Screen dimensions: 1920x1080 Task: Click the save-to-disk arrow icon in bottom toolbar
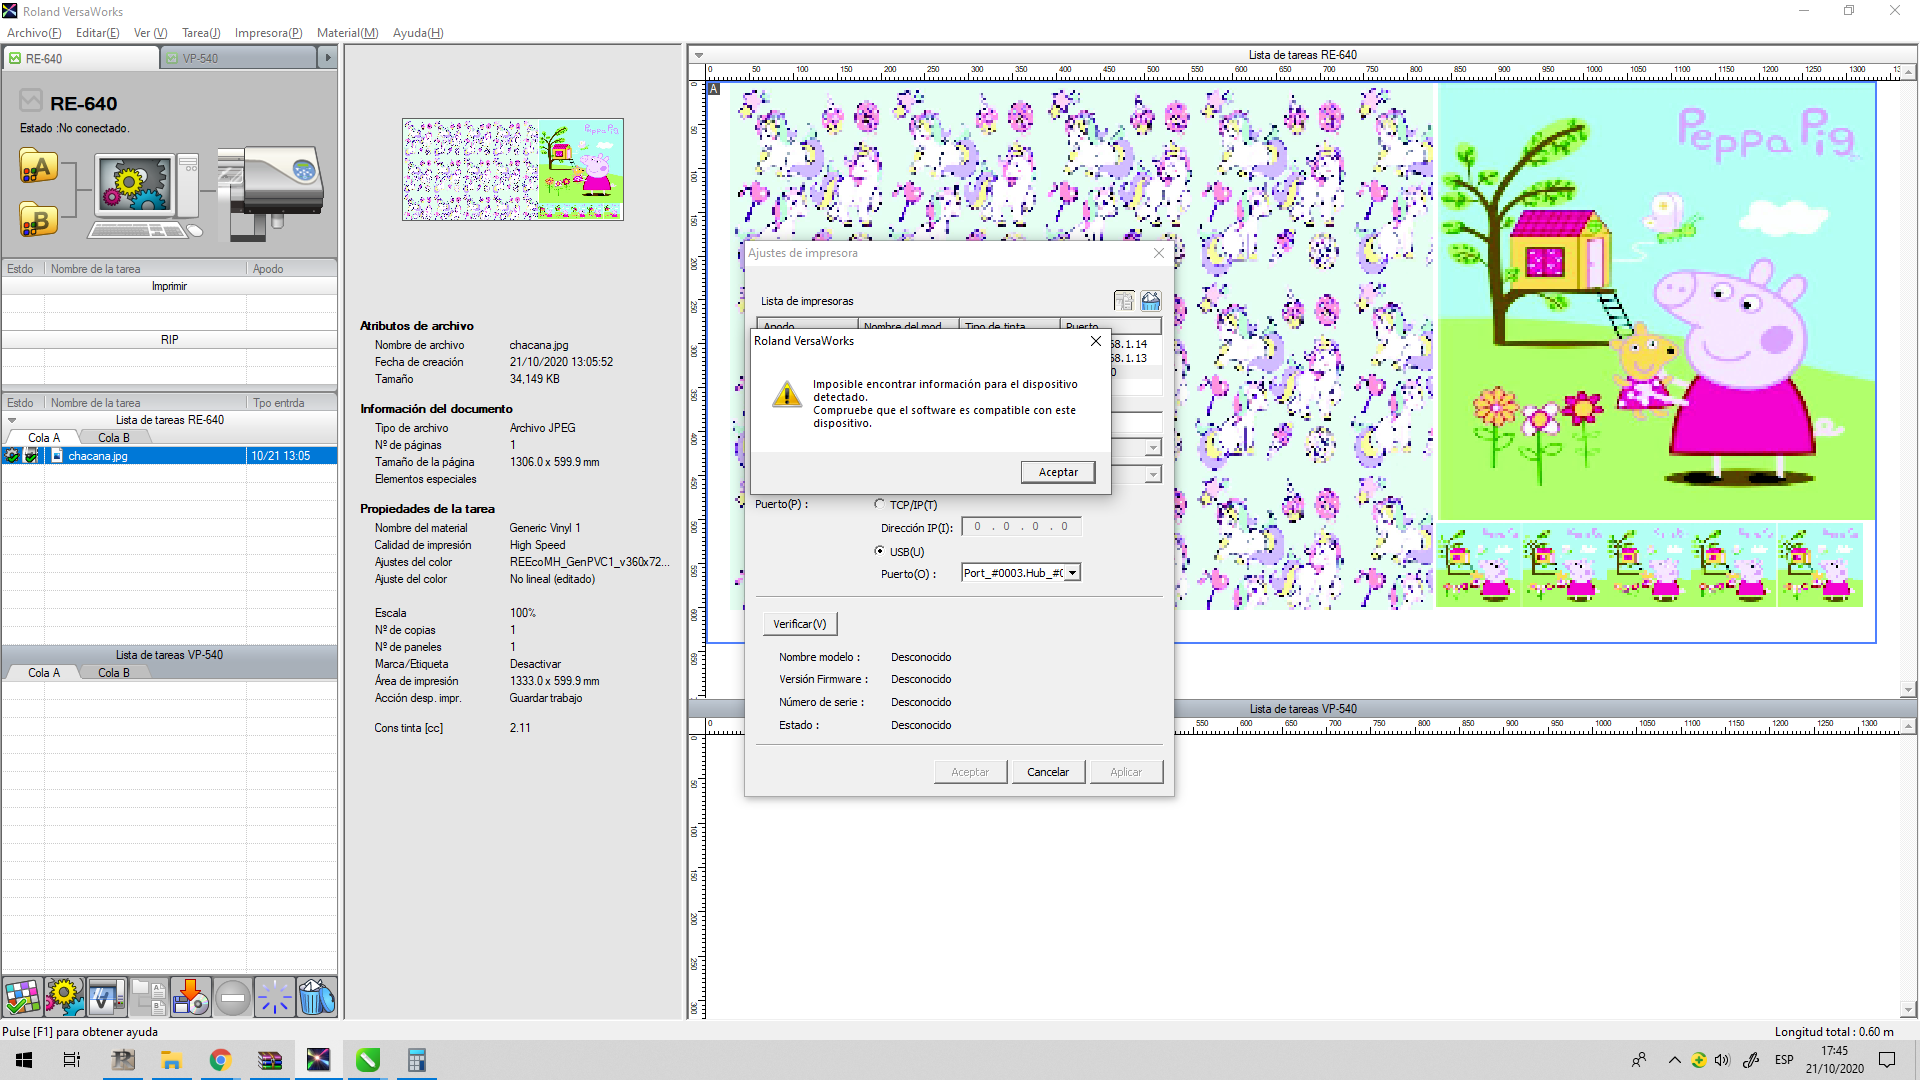pyautogui.click(x=190, y=997)
